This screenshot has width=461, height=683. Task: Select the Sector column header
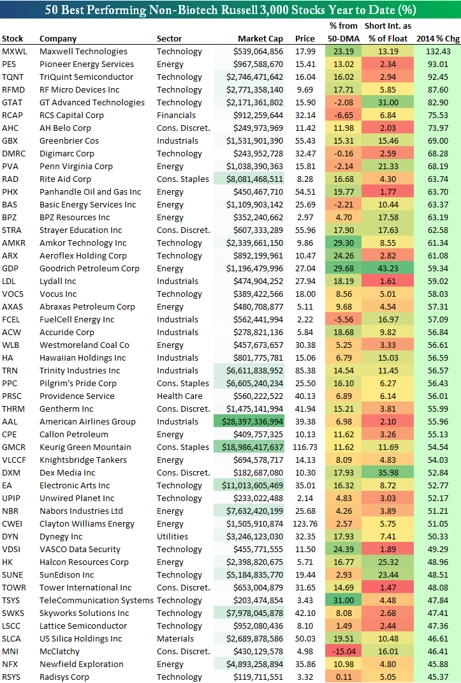169,39
